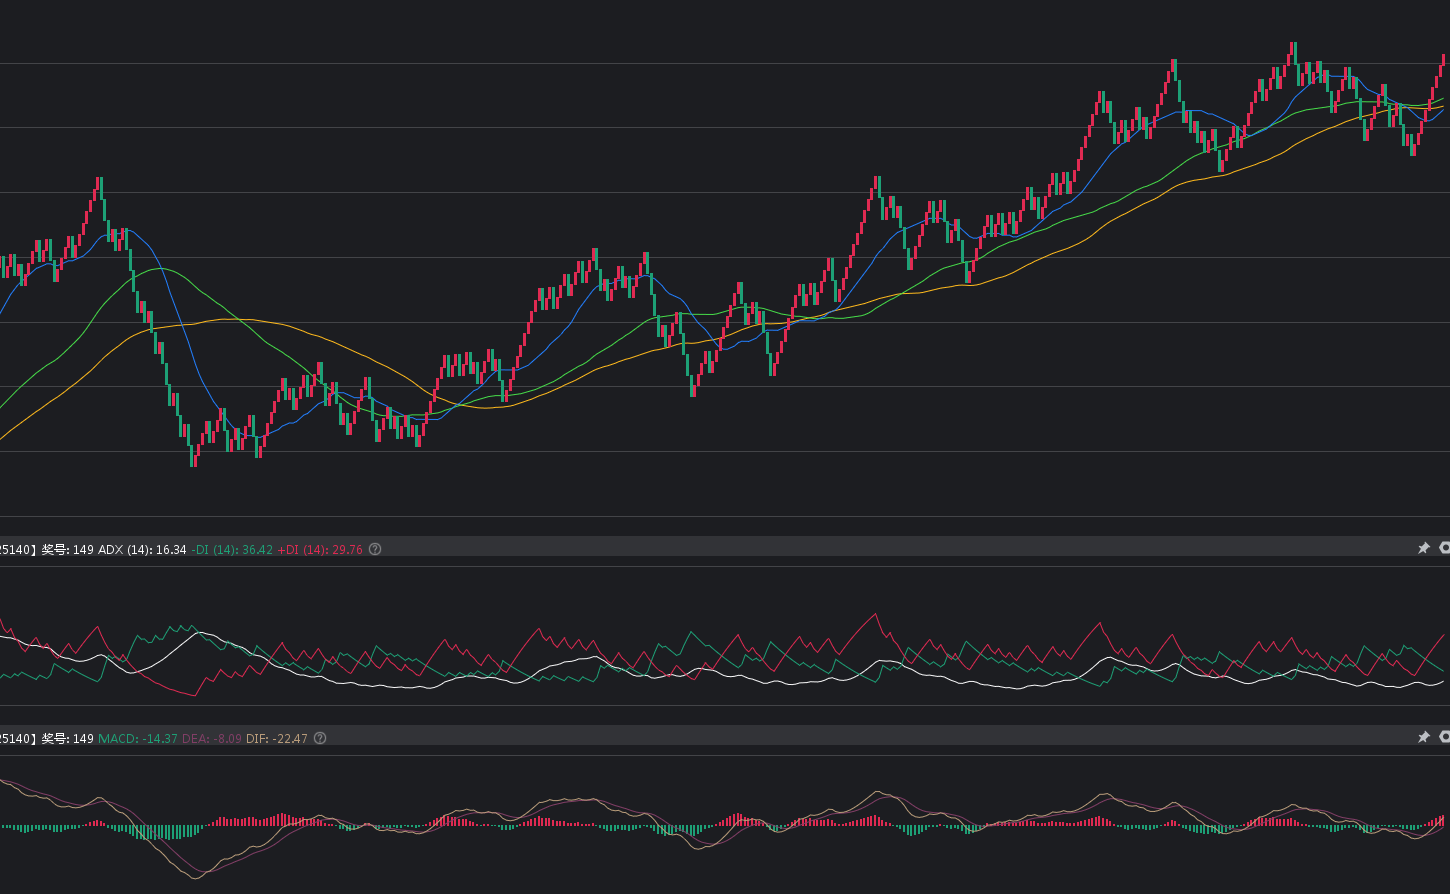Select the DEA: -8.09 label
Screen dimensions: 1450x894
(212, 738)
